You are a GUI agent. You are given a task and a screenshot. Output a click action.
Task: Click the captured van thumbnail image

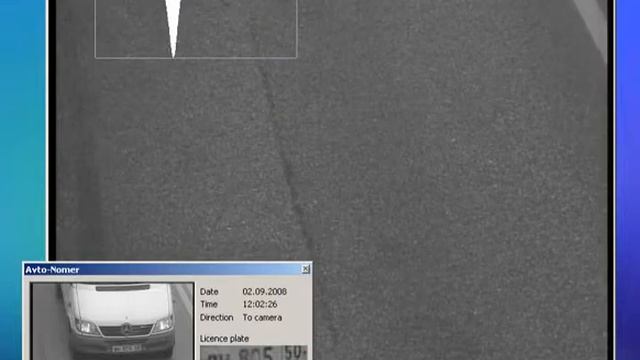point(113,321)
